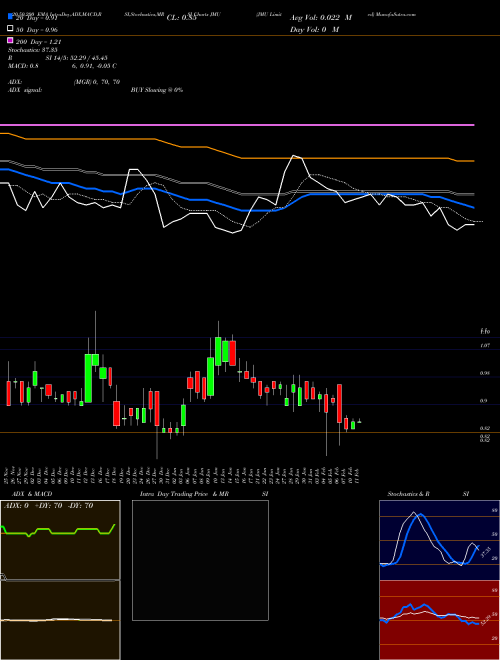Click the 'MACD: 0.8' reading

tap(23, 66)
